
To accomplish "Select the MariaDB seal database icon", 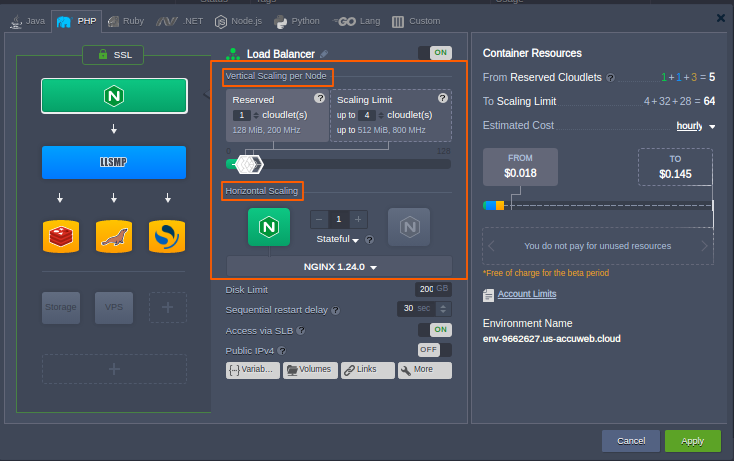I will tap(114, 236).
